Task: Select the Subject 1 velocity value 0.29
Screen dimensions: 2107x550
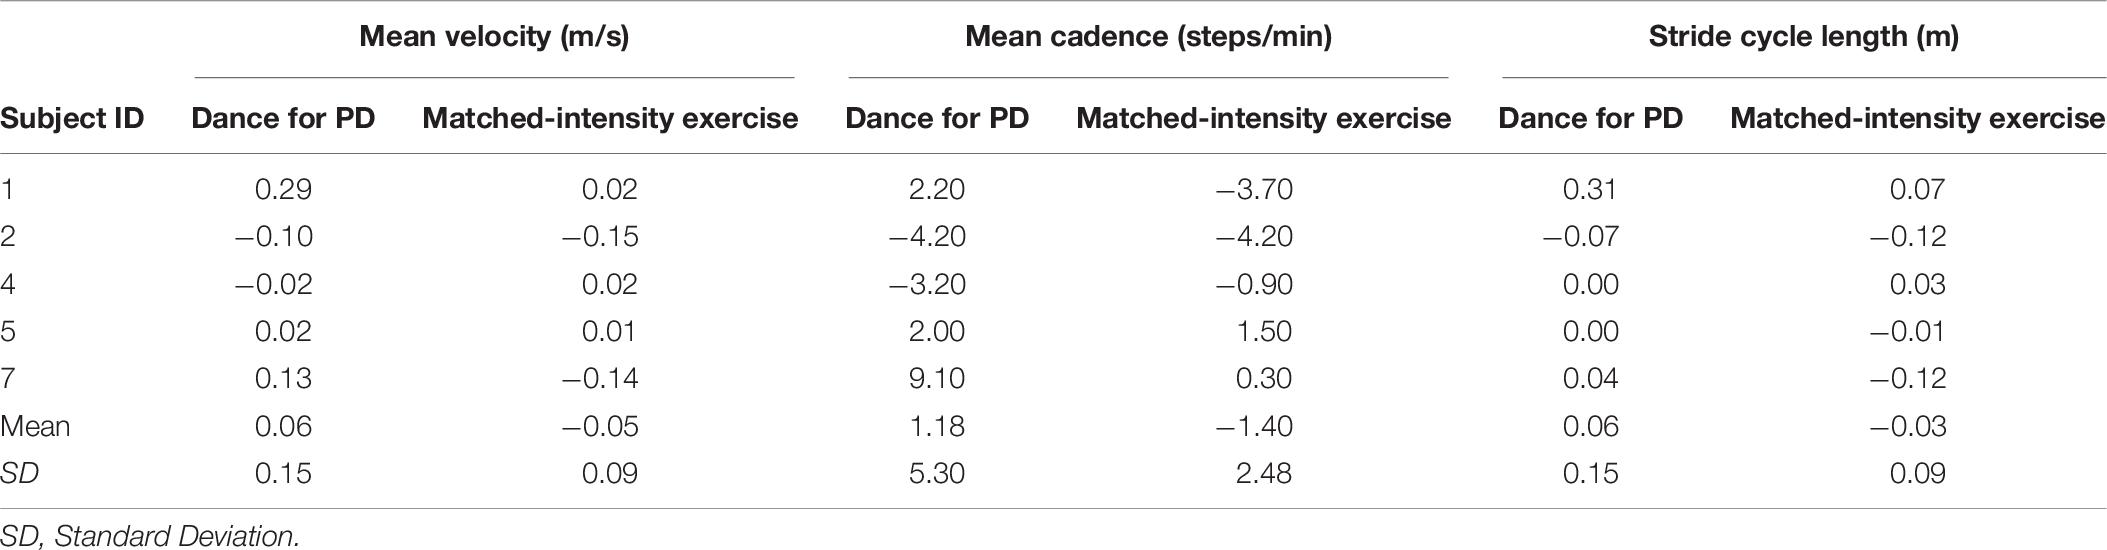Action: pyautogui.click(x=283, y=189)
